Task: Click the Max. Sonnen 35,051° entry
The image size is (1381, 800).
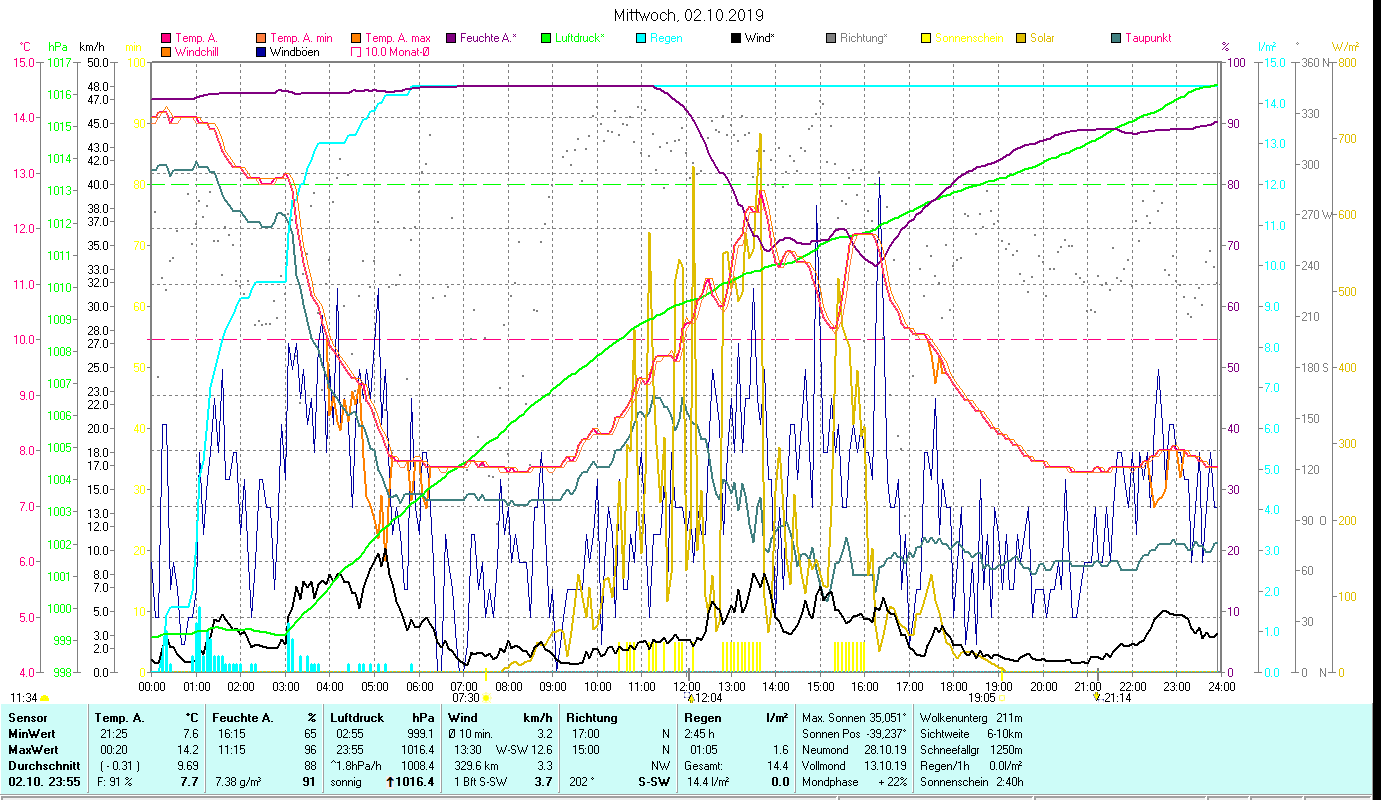Action: 854,718
